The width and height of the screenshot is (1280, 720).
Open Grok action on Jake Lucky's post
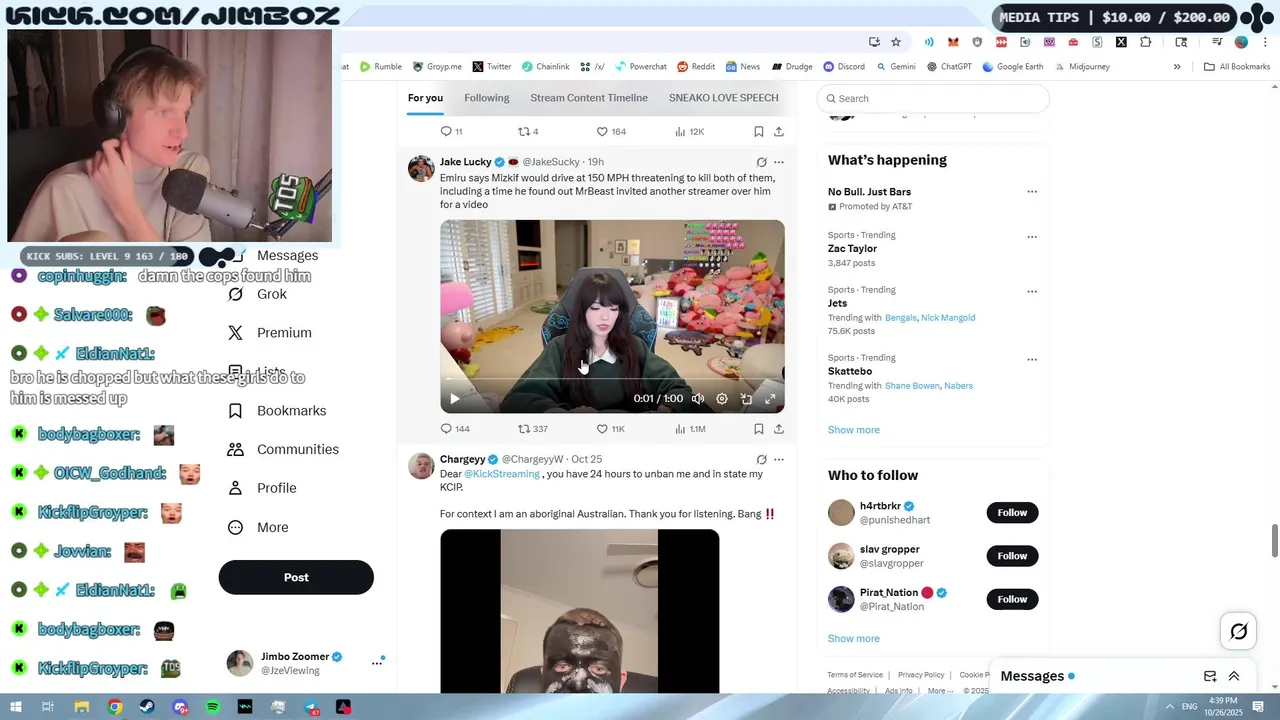point(761,162)
